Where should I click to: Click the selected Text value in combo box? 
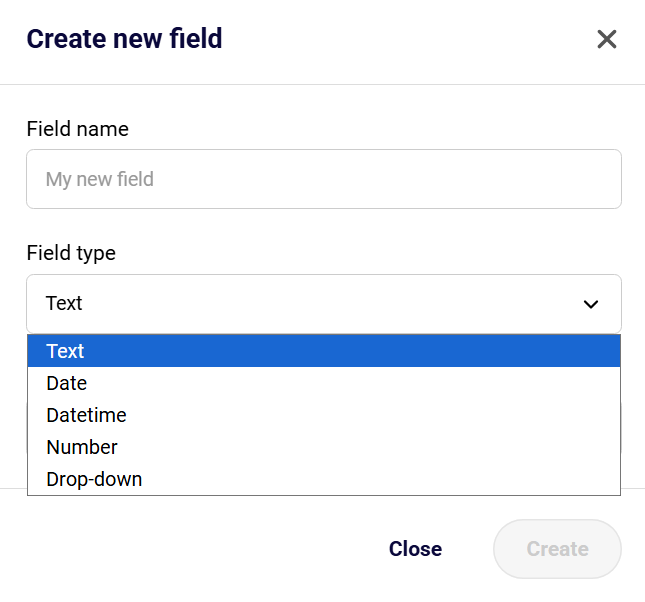[x=64, y=303]
